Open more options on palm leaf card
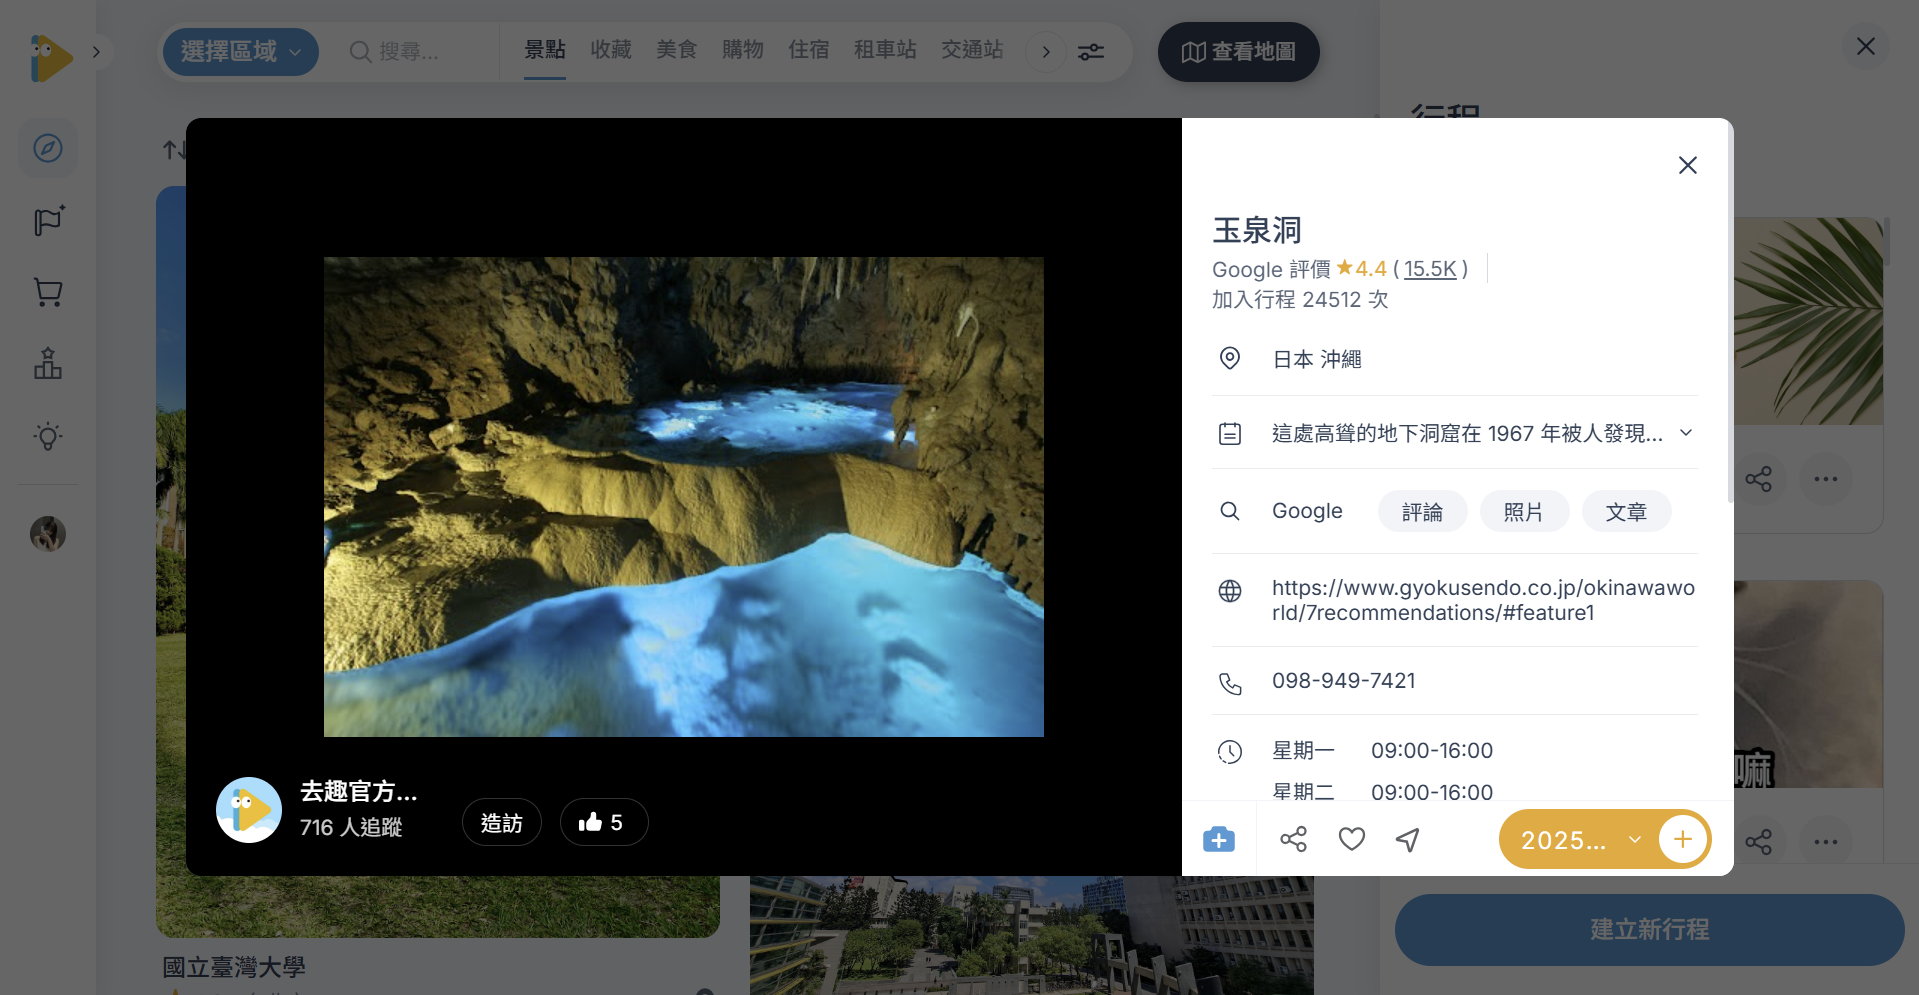 (x=1826, y=479)
